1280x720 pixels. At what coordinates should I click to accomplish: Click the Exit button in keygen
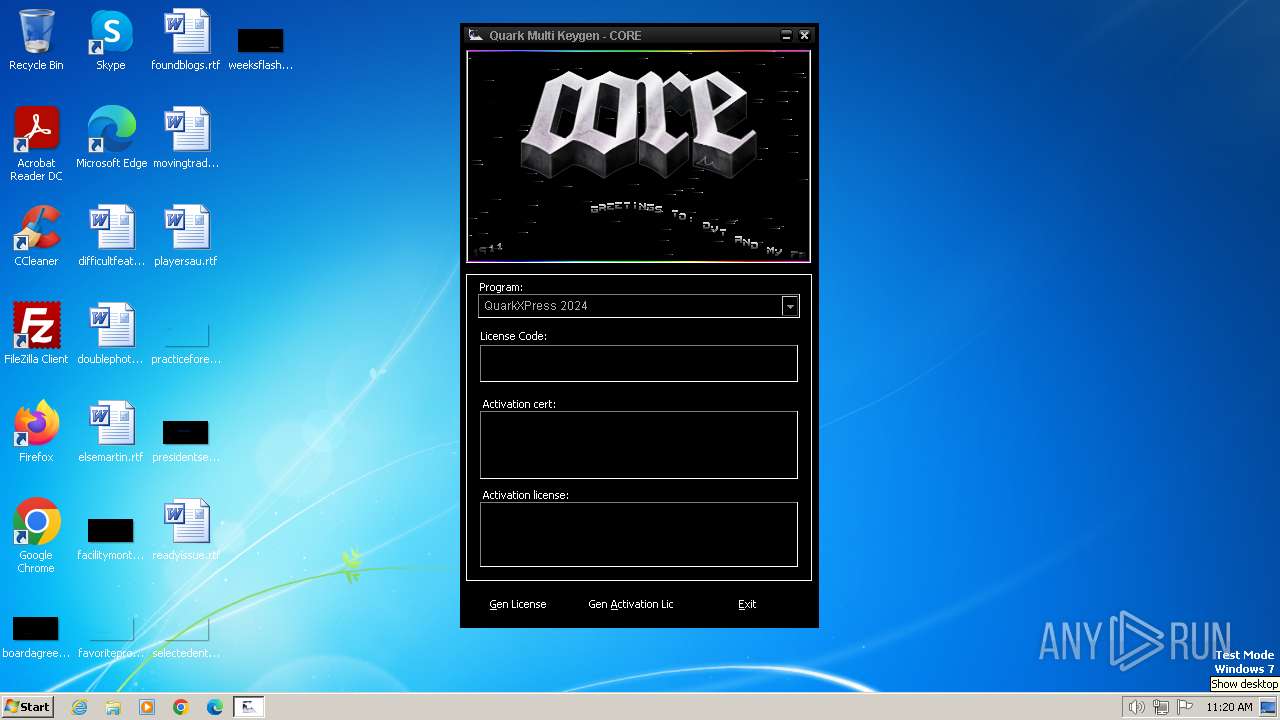coord(747,604)
